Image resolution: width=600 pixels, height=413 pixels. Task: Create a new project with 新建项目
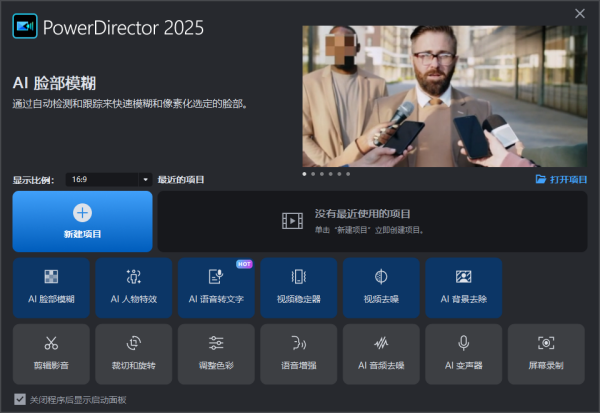(x=82, y=222)
